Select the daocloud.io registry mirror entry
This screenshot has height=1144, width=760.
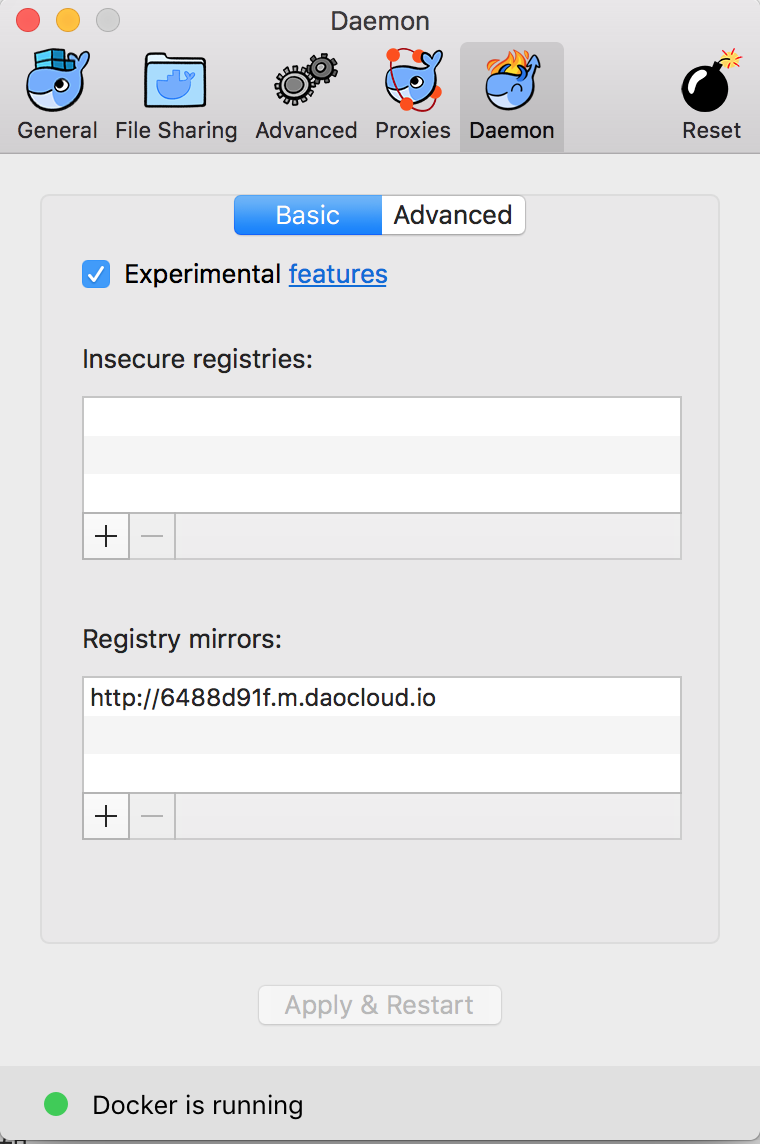click(x=263, y=697)
